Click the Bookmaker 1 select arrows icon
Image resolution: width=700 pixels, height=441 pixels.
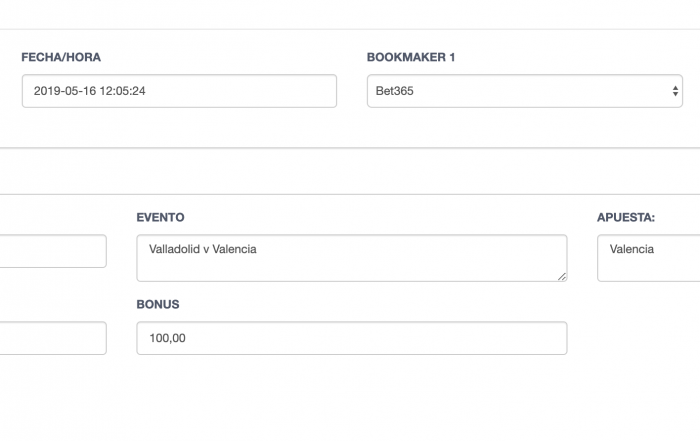click(x=675, y=91)
